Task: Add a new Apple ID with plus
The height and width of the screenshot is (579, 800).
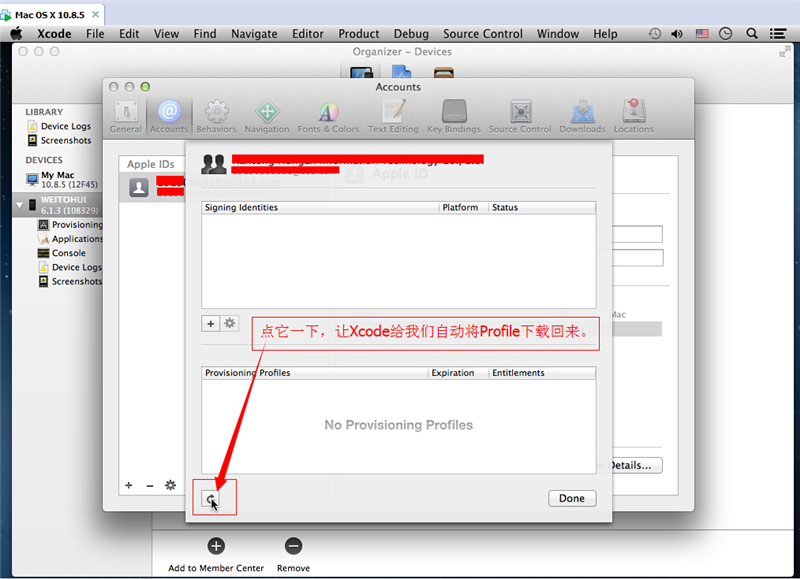Action: click(x=129, y=485)
